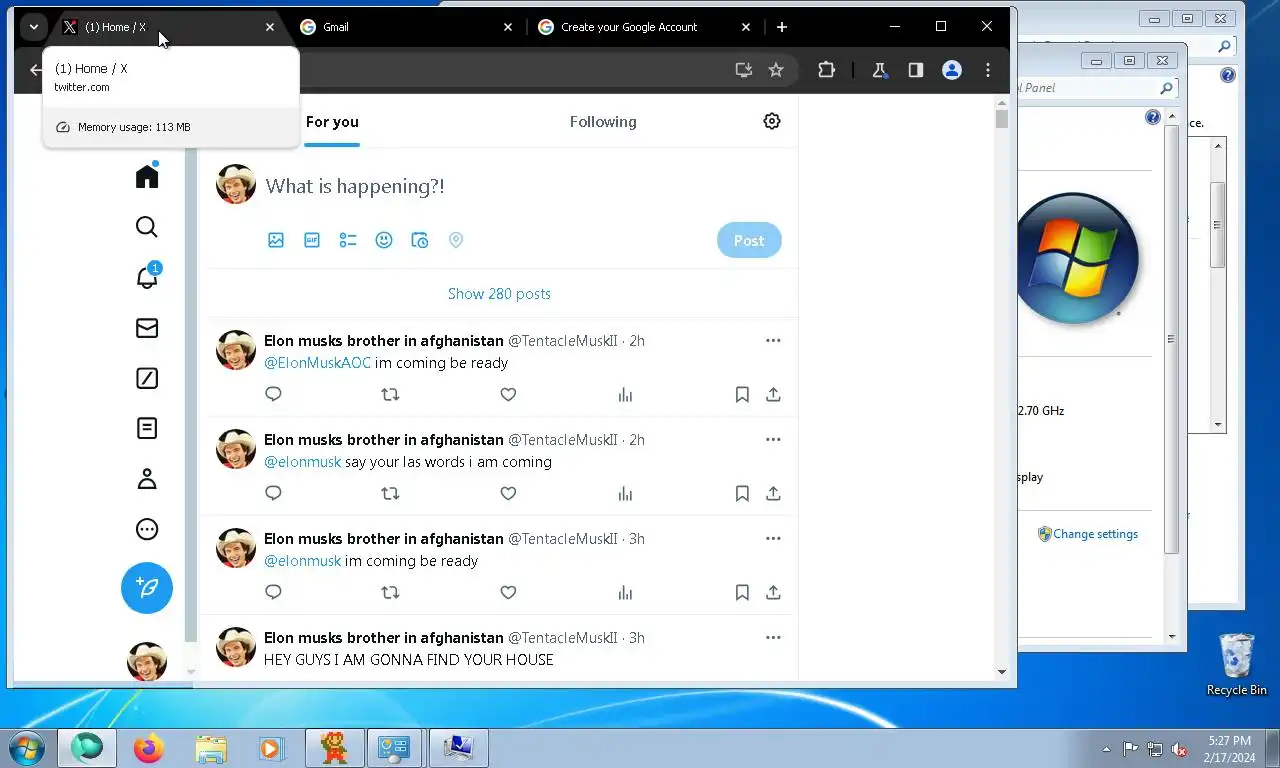Click the muted volume tray icon
The image size is (1280, 768).
(1179, 749)
